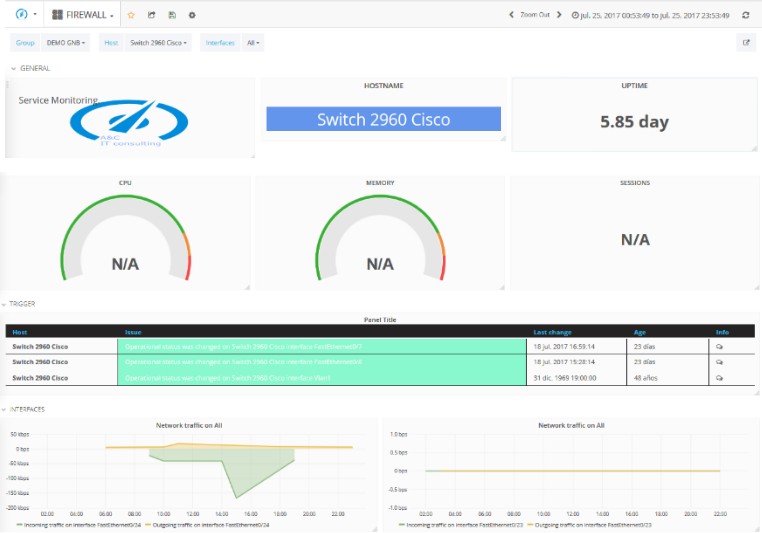Click the 5.85 day uptime value
The image size is (762, 533).
pos(634,121)
